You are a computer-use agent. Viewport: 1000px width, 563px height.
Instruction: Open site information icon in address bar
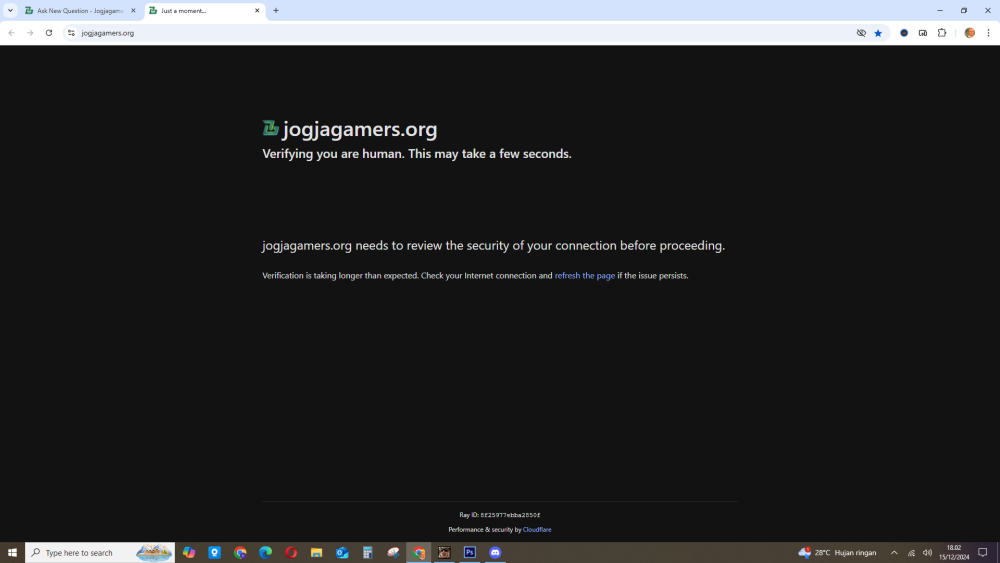click(71, 33)
